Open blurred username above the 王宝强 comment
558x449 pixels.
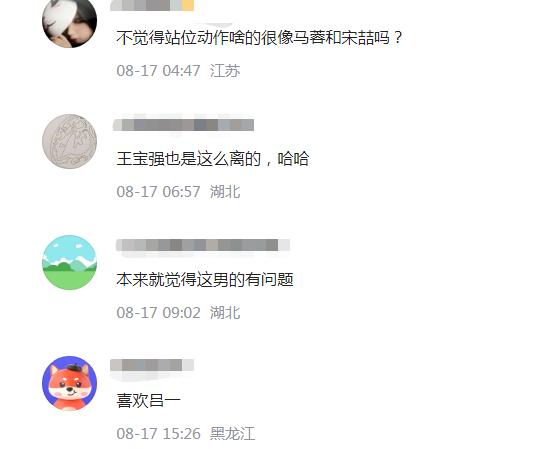tap(183, 125)
